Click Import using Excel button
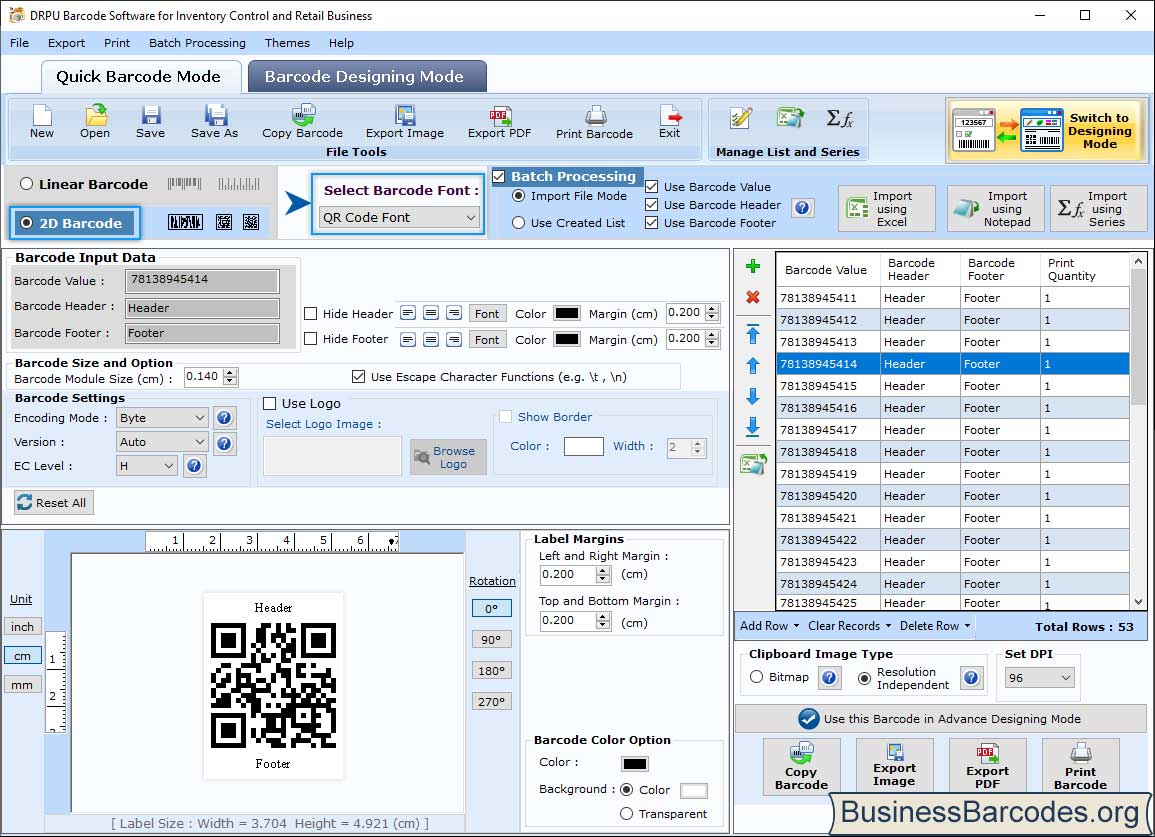Viewport: 1155px width, 837px height. 887,209
